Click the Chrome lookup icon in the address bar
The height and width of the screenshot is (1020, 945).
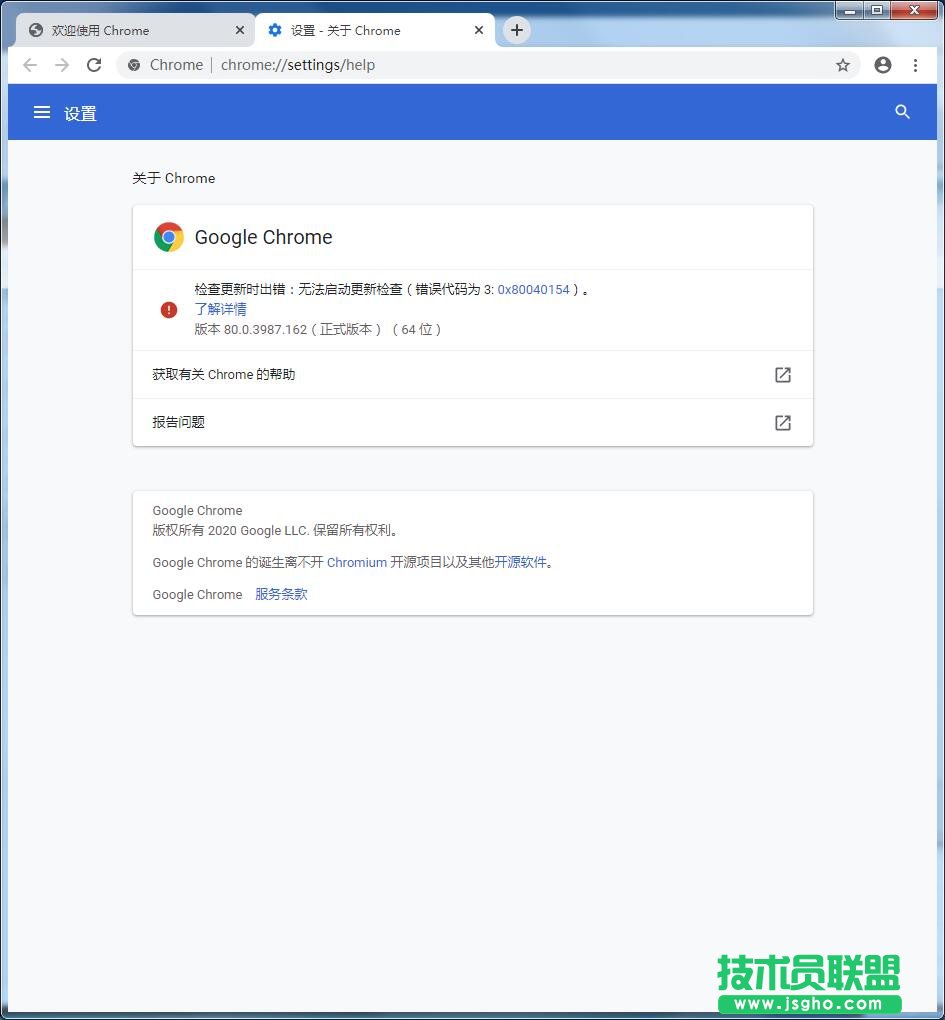pos(133,64)
